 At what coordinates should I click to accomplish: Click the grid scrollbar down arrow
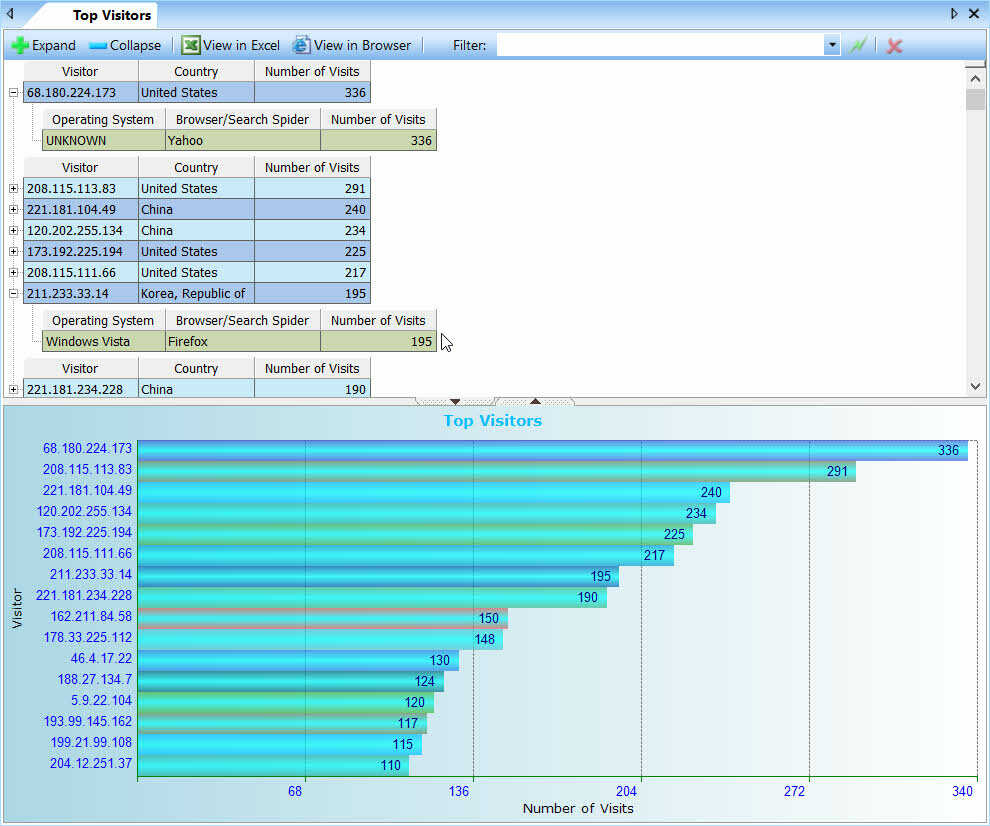pos(975,386)
